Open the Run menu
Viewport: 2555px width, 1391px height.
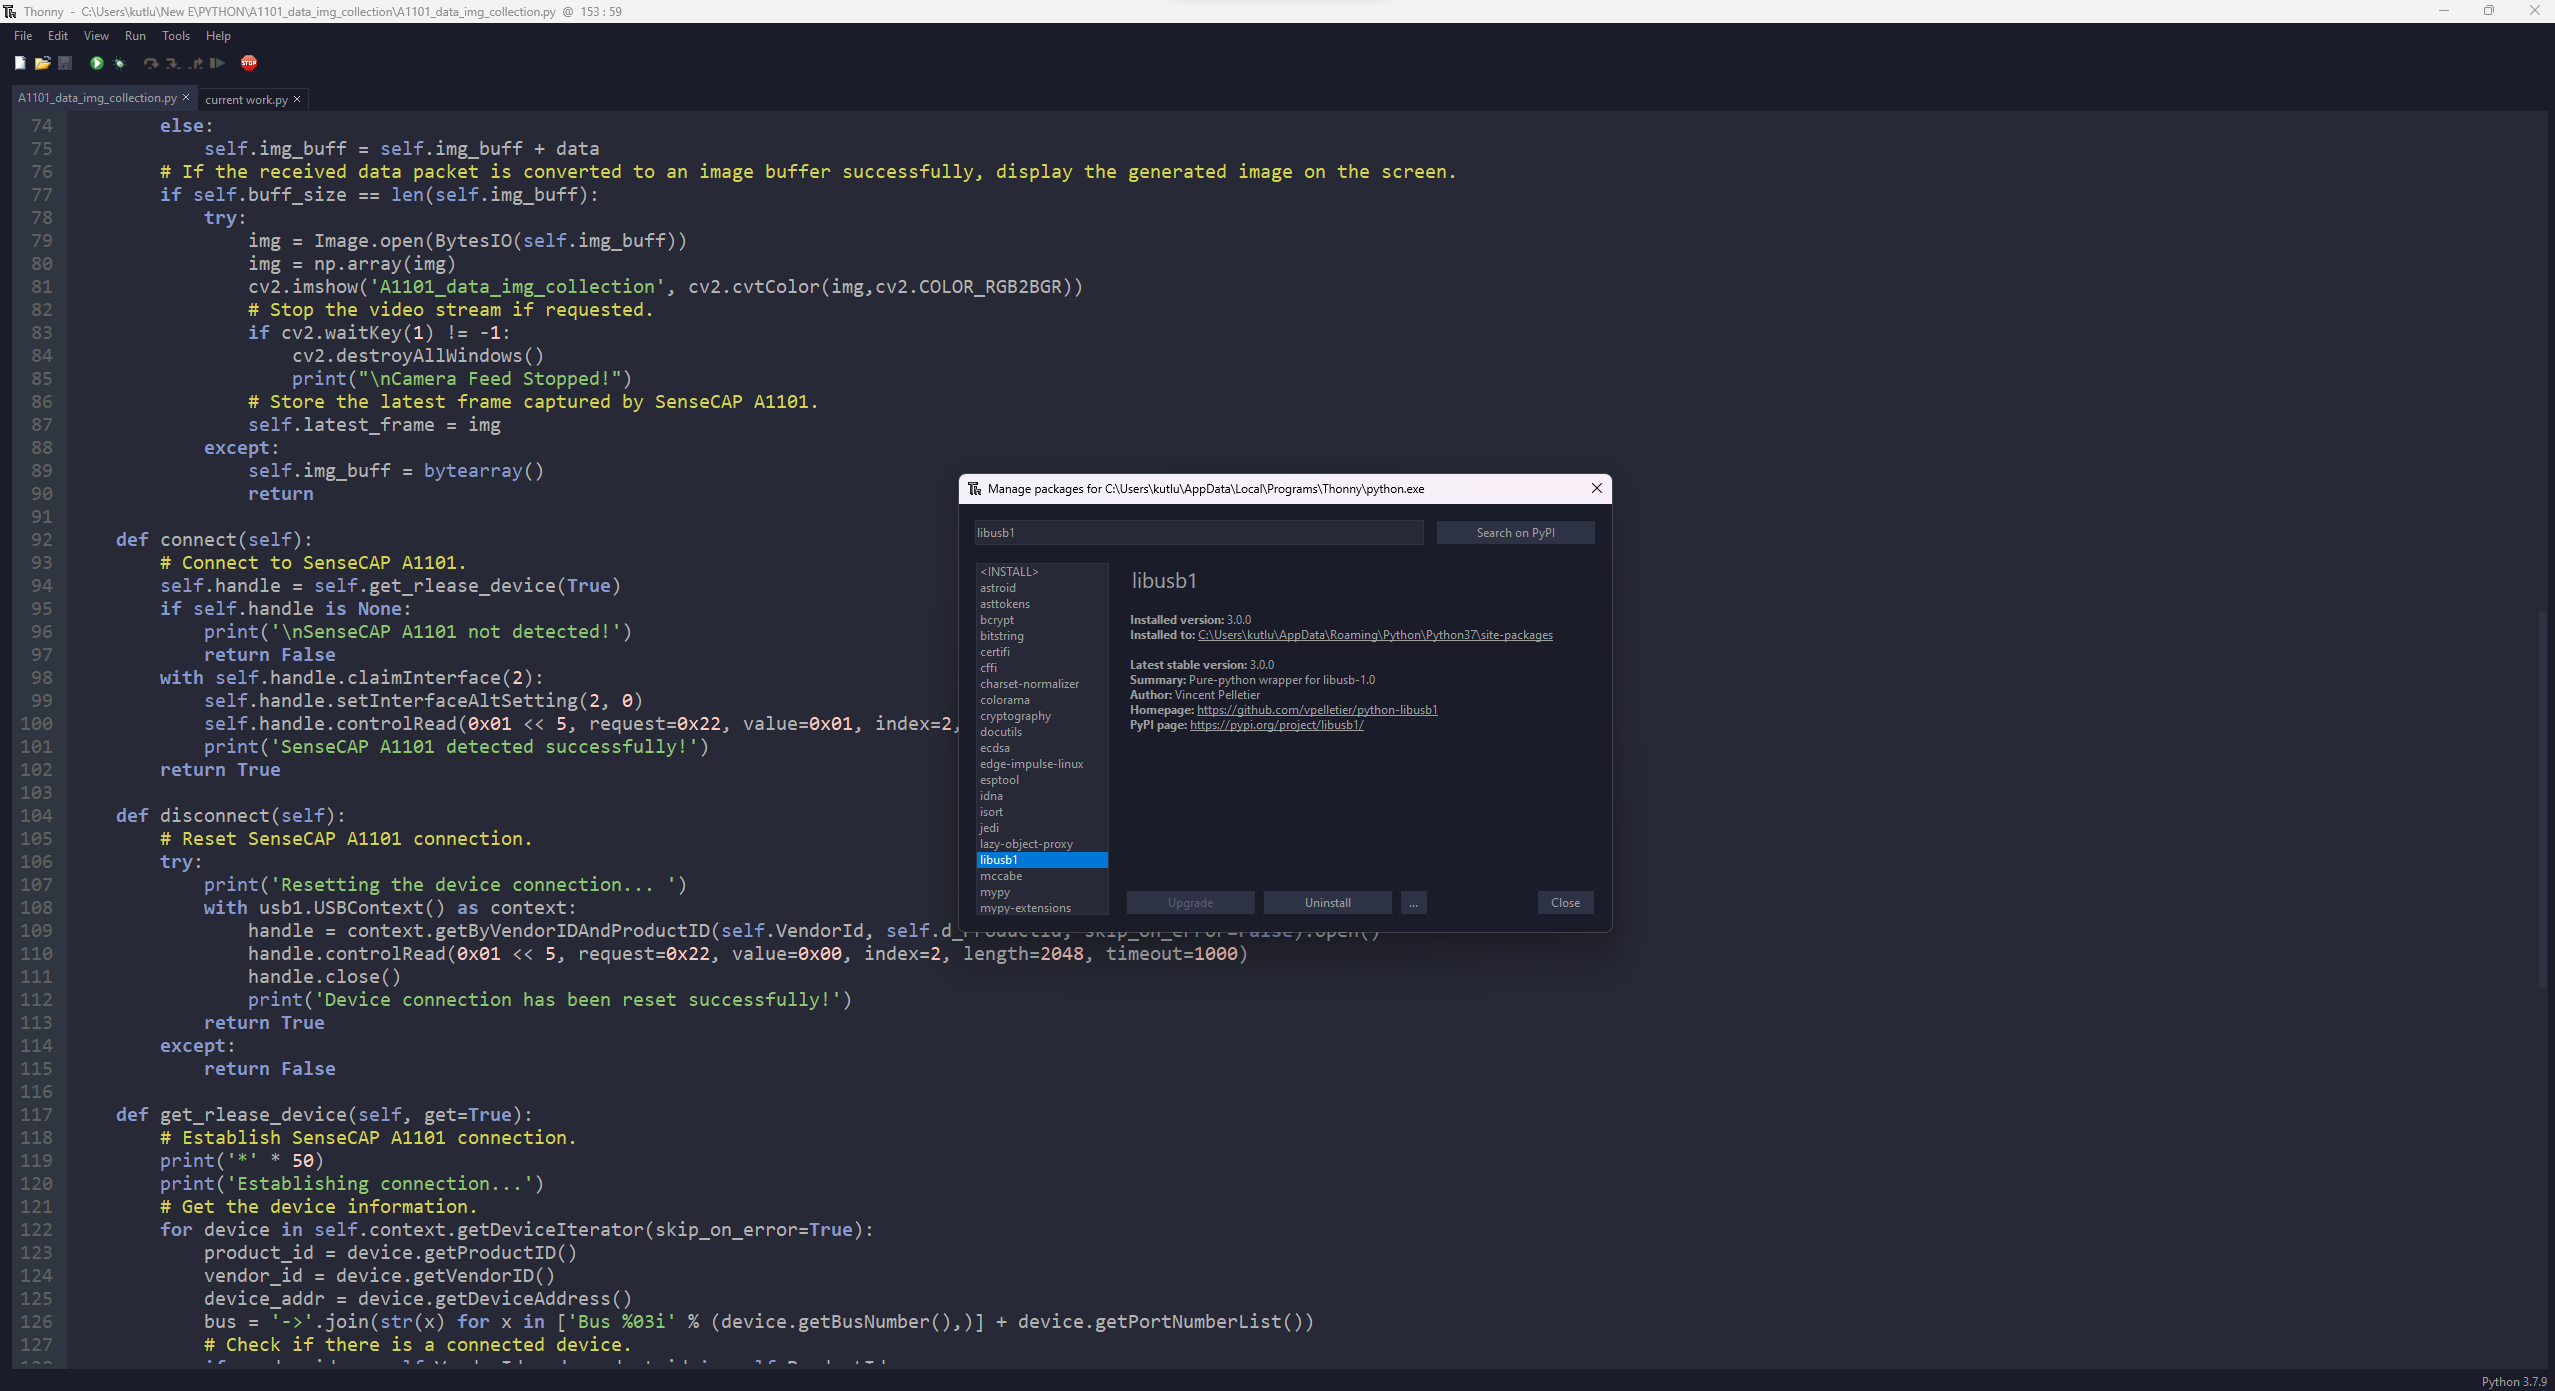[x=135, y=36]
